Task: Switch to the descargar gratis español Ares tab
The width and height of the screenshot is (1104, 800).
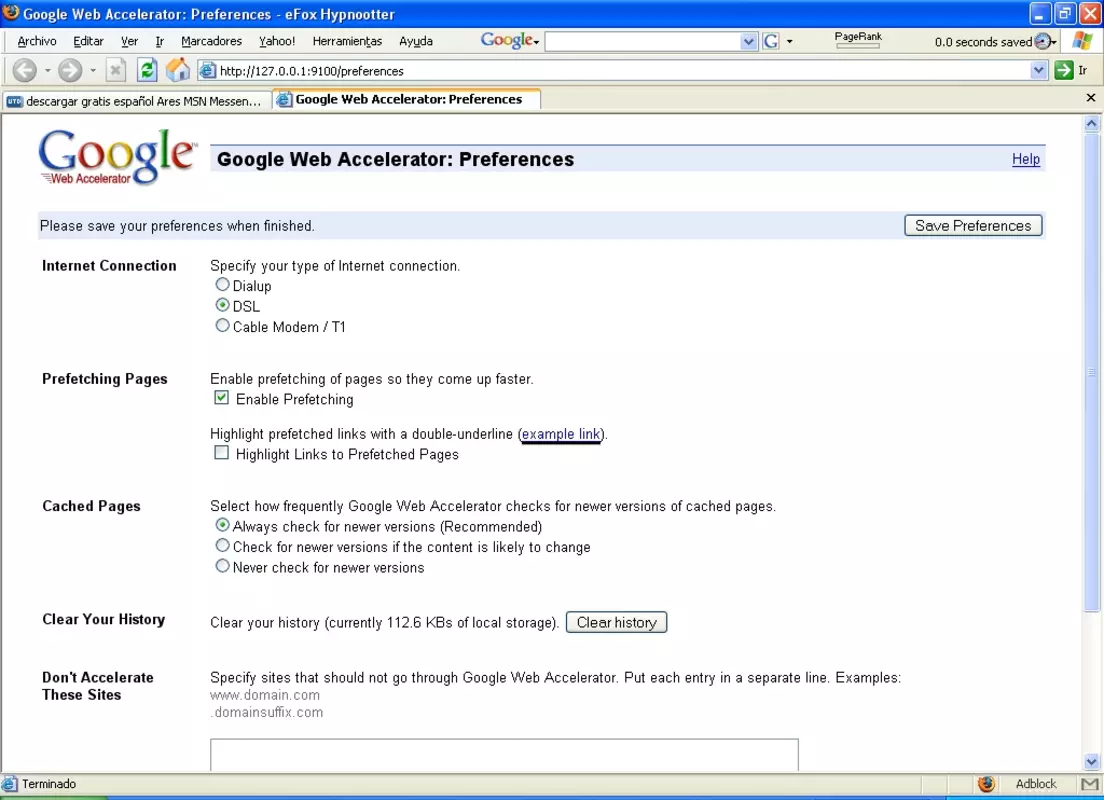Action: [x=137, y=101]
